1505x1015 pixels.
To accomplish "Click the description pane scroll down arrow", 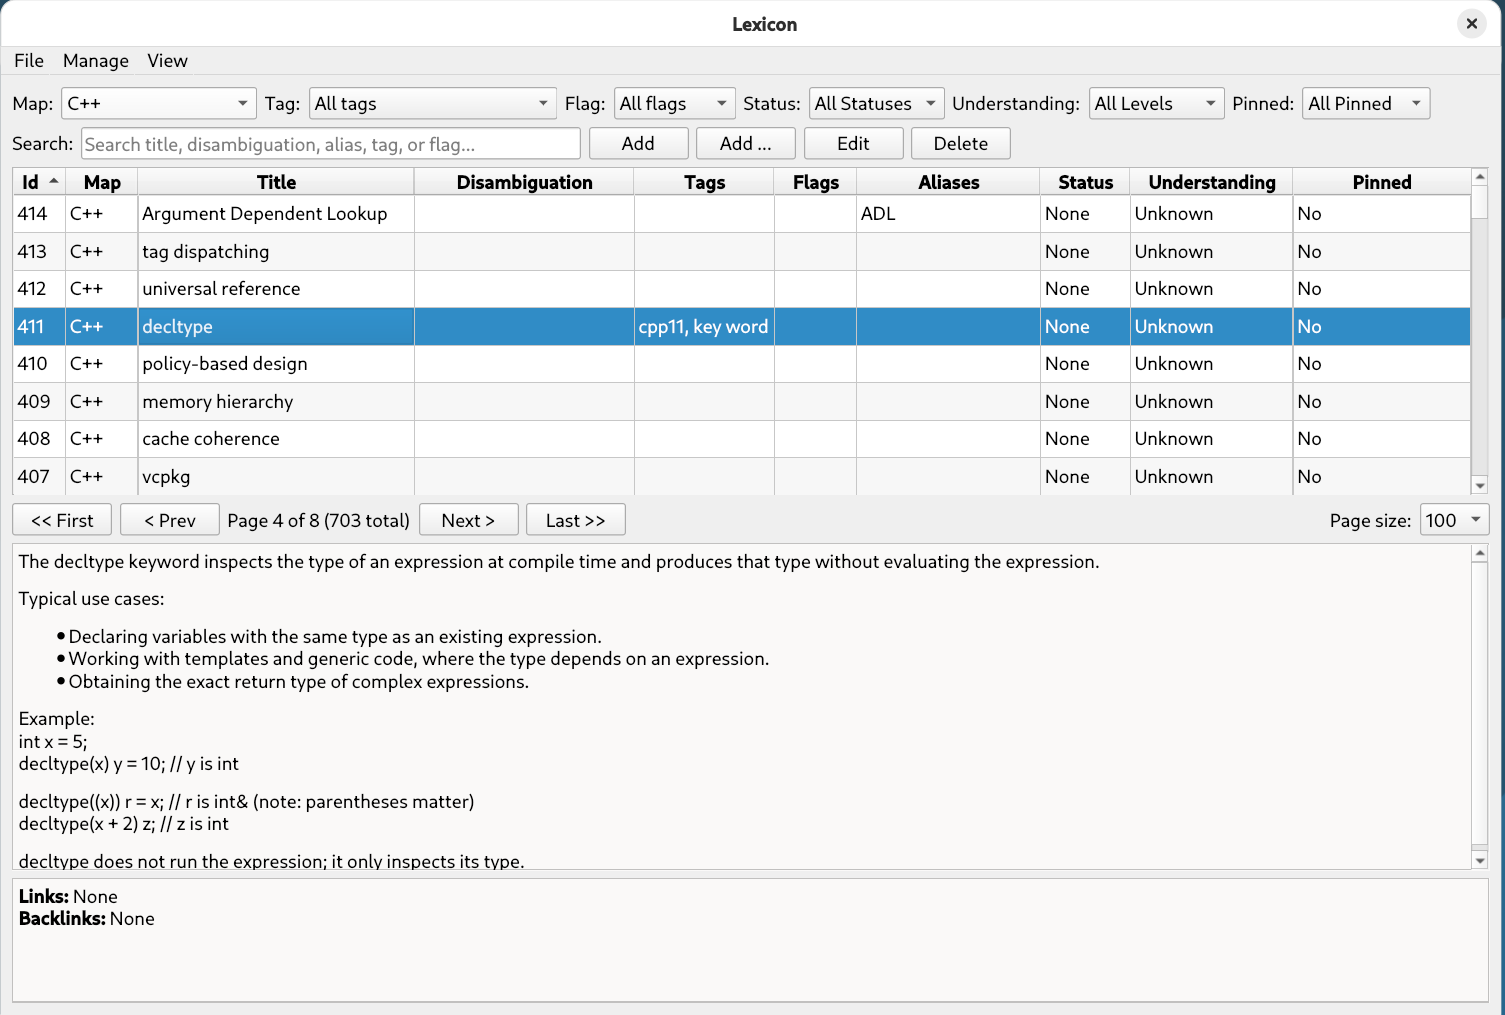I will 1480,860.
